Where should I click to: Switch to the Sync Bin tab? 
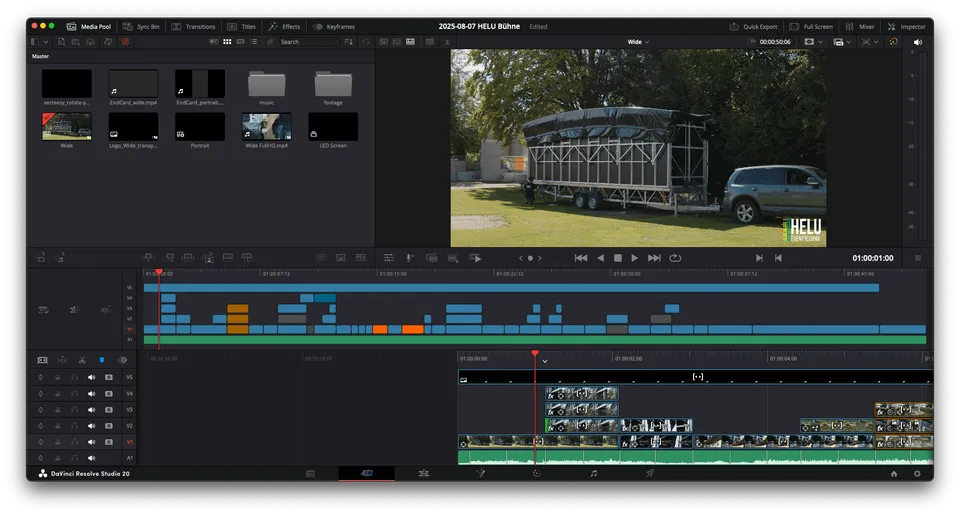point(141,26)
